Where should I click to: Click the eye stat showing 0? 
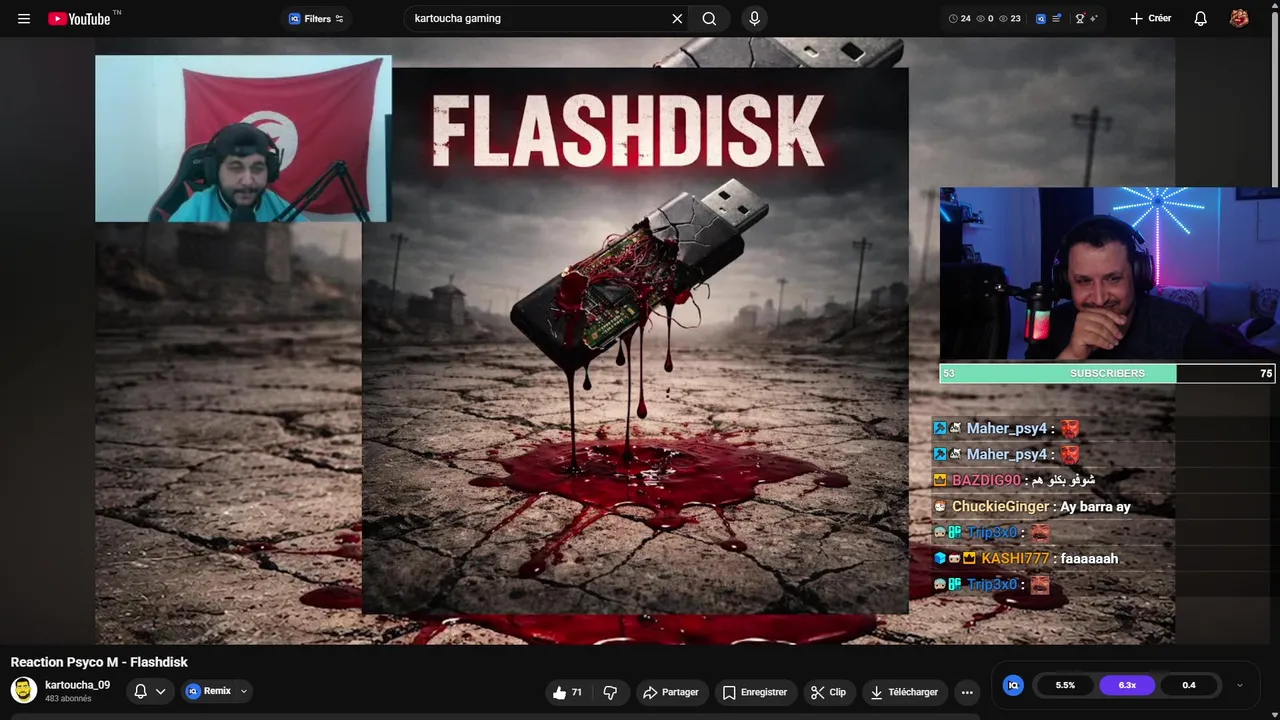coord(985,19)
